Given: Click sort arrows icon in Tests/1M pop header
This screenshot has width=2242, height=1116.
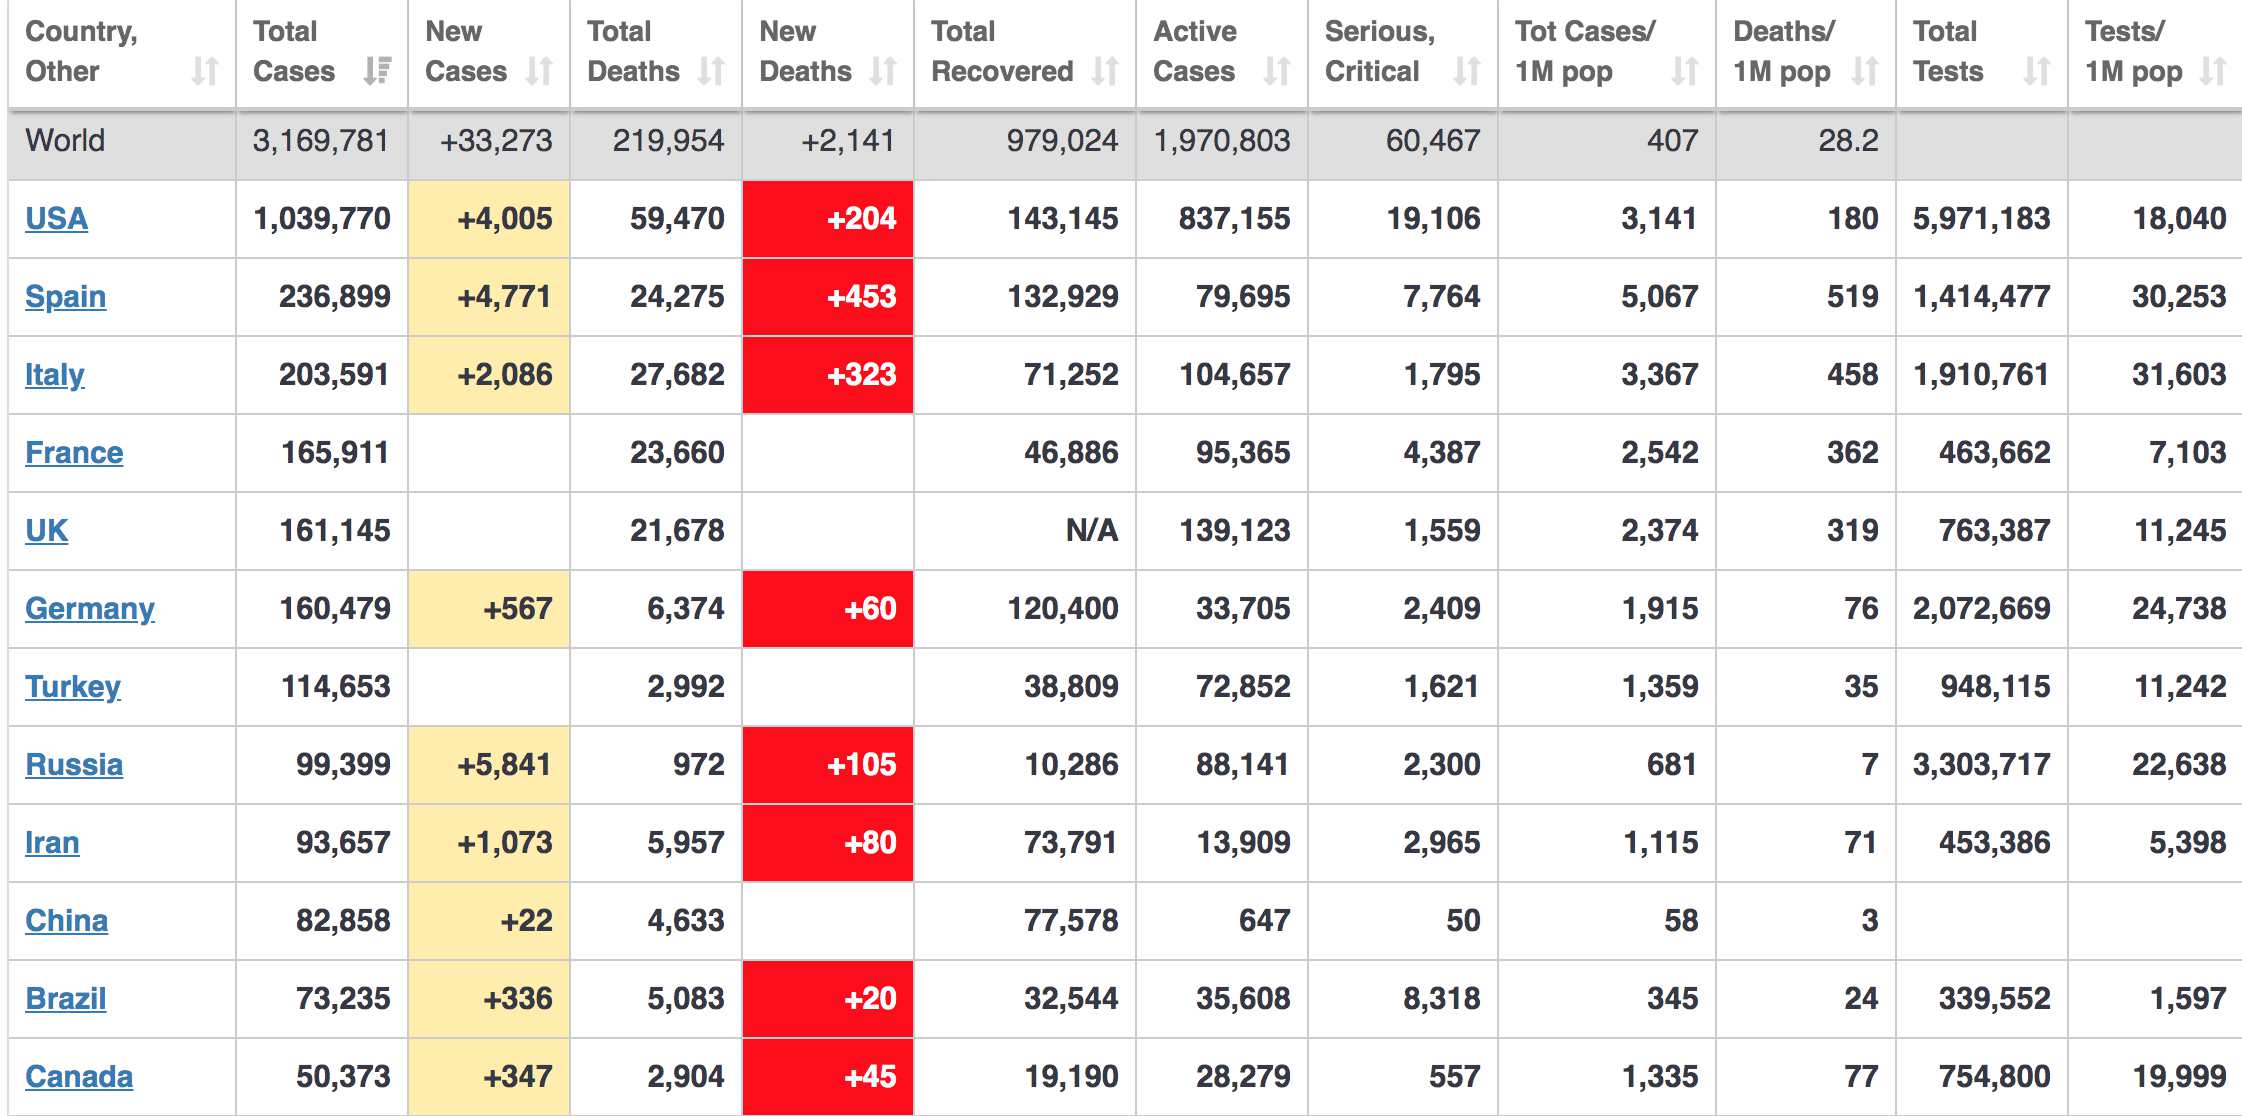Looking at the screenshot, I should point(2213,71).
